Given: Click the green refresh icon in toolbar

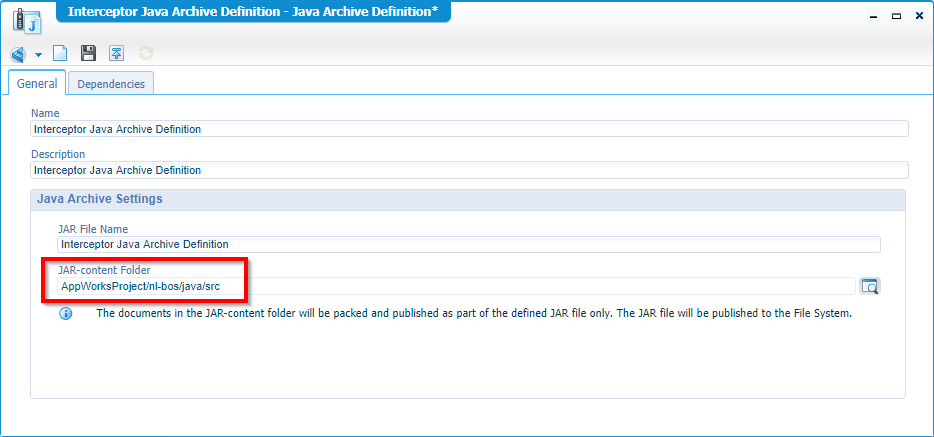Looking at the screenshot, I should pos(146,54).
